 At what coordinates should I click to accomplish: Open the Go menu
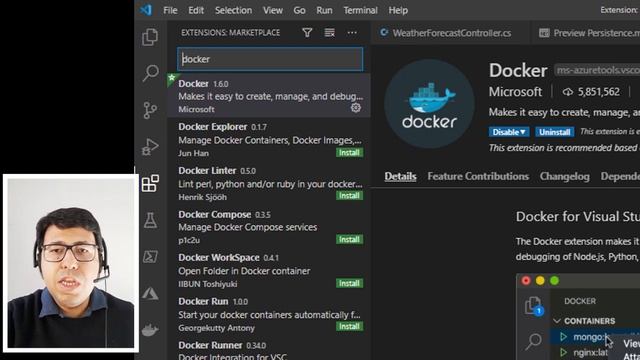point(299,10)
